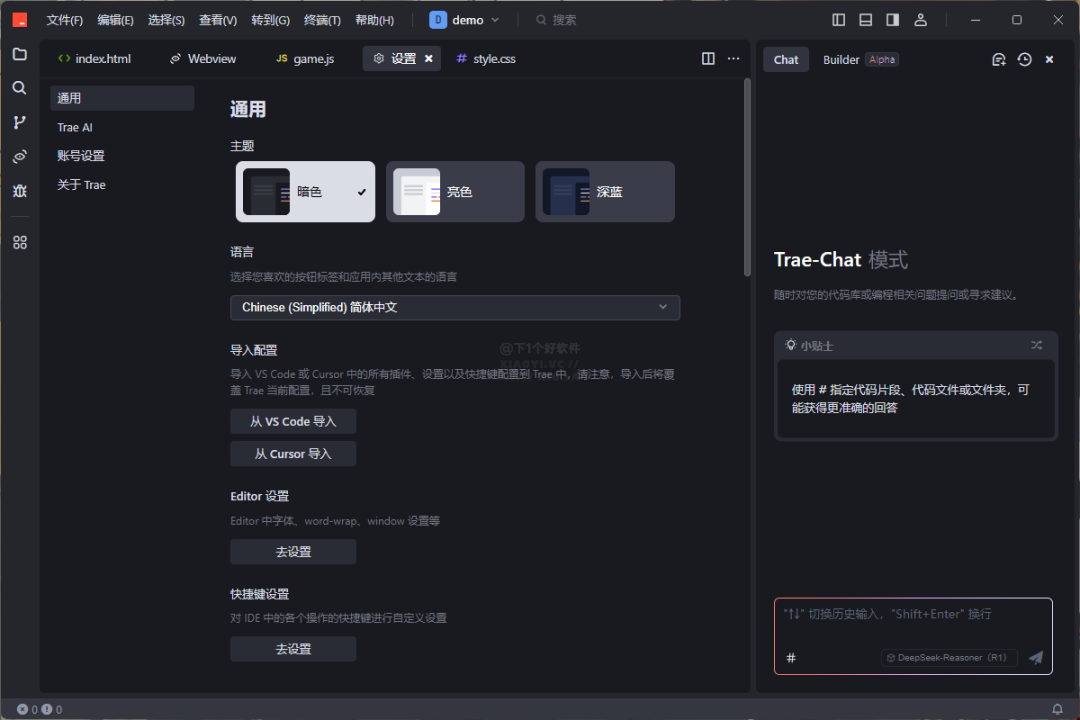Select the 亮色 light theme option

455,192
